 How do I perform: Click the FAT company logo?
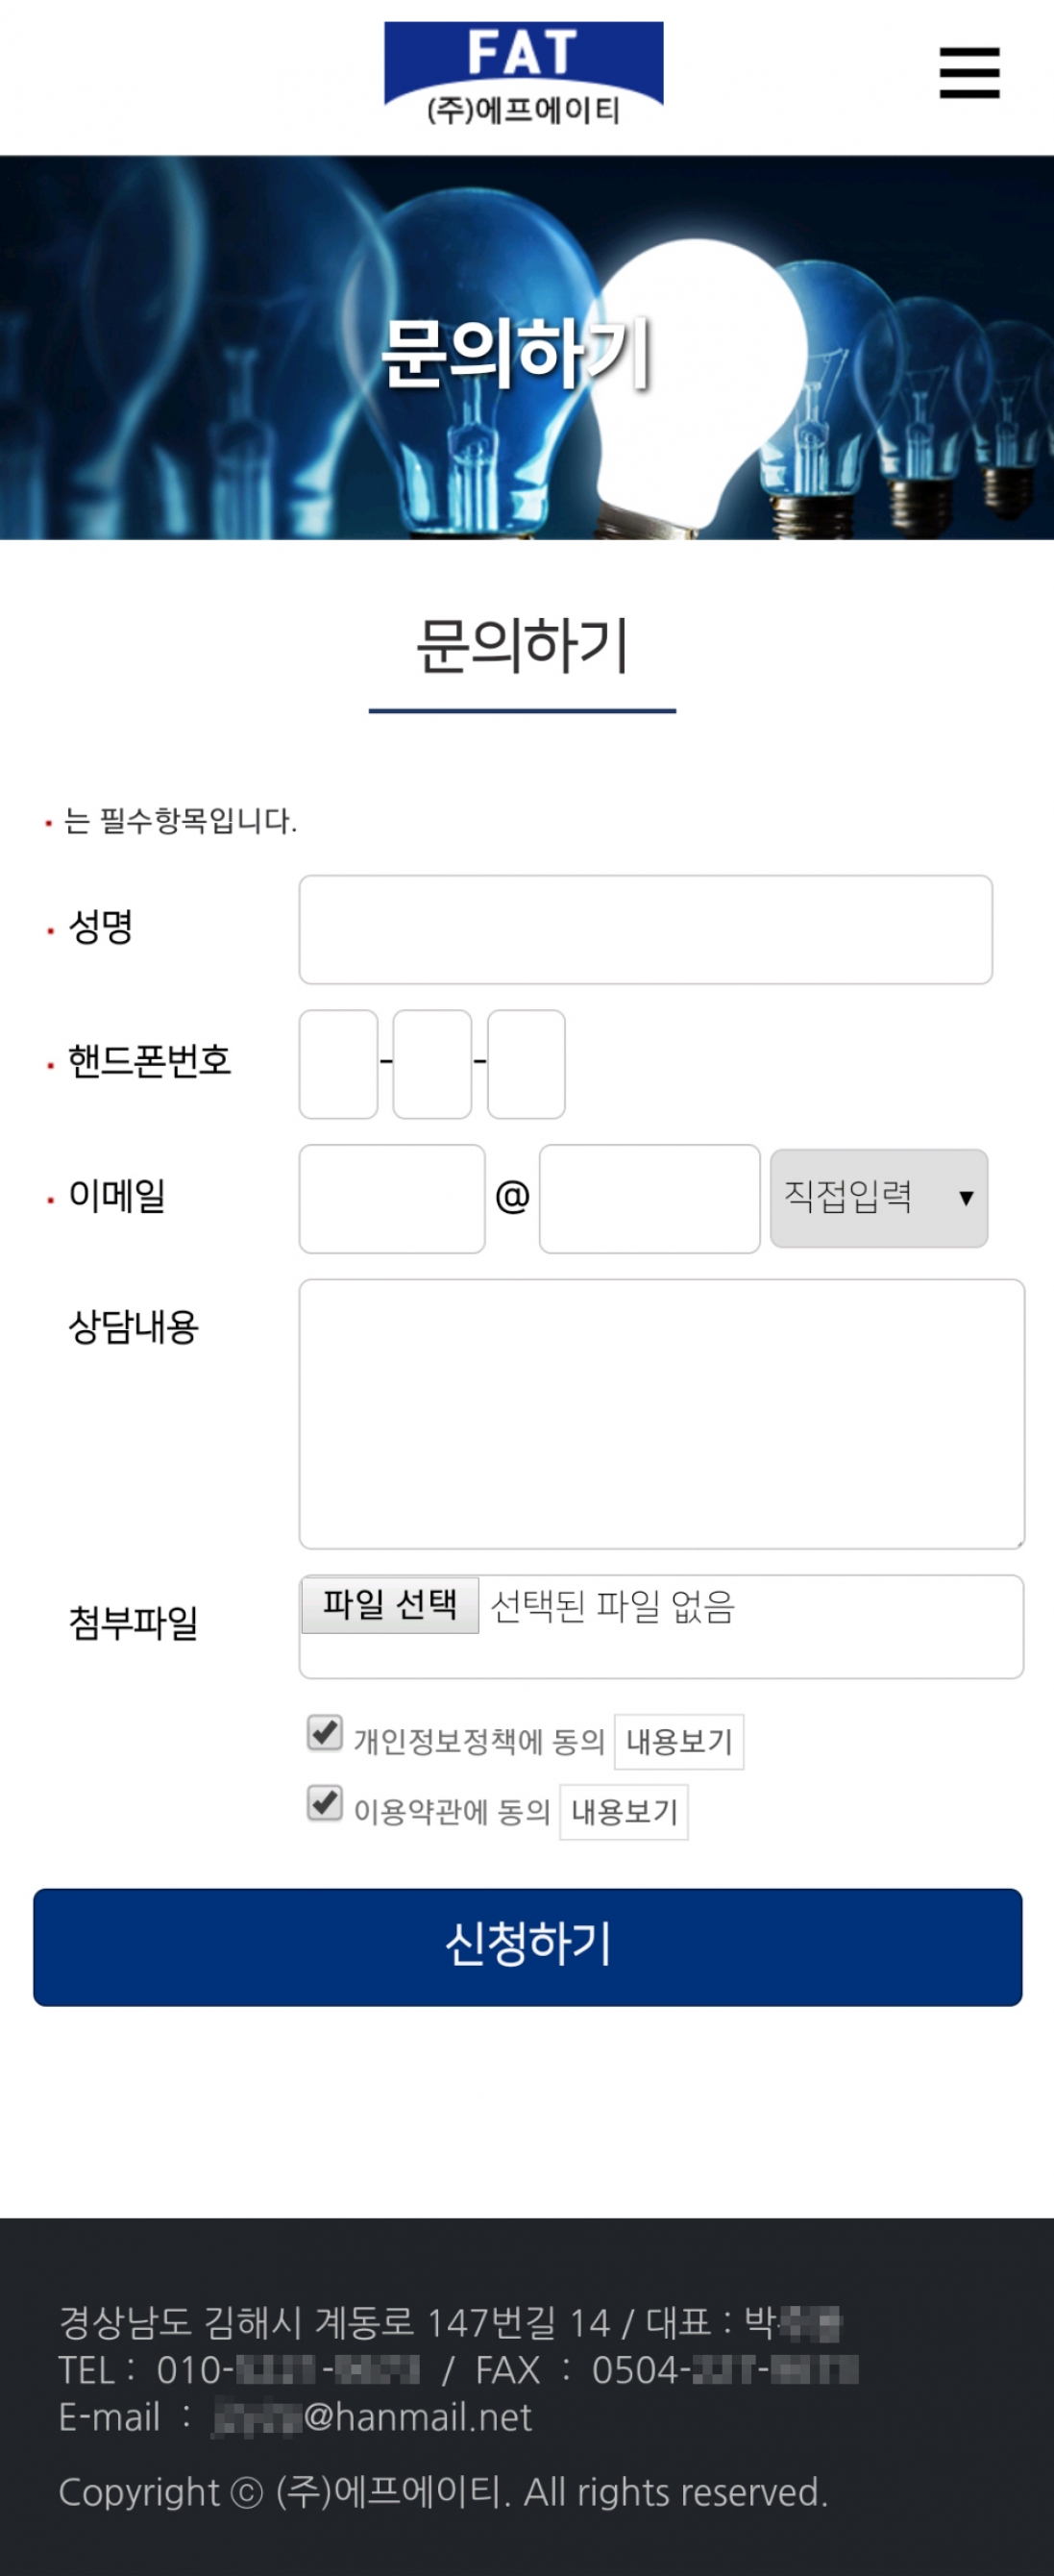[523, 75]
